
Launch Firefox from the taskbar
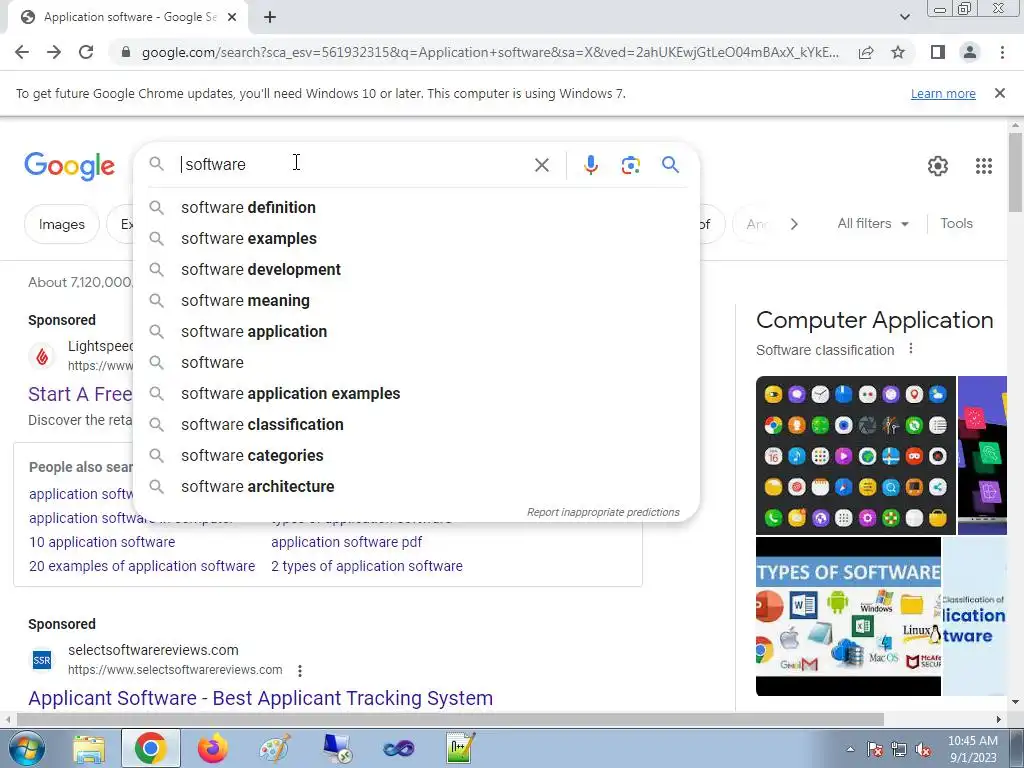coord(212,749)
